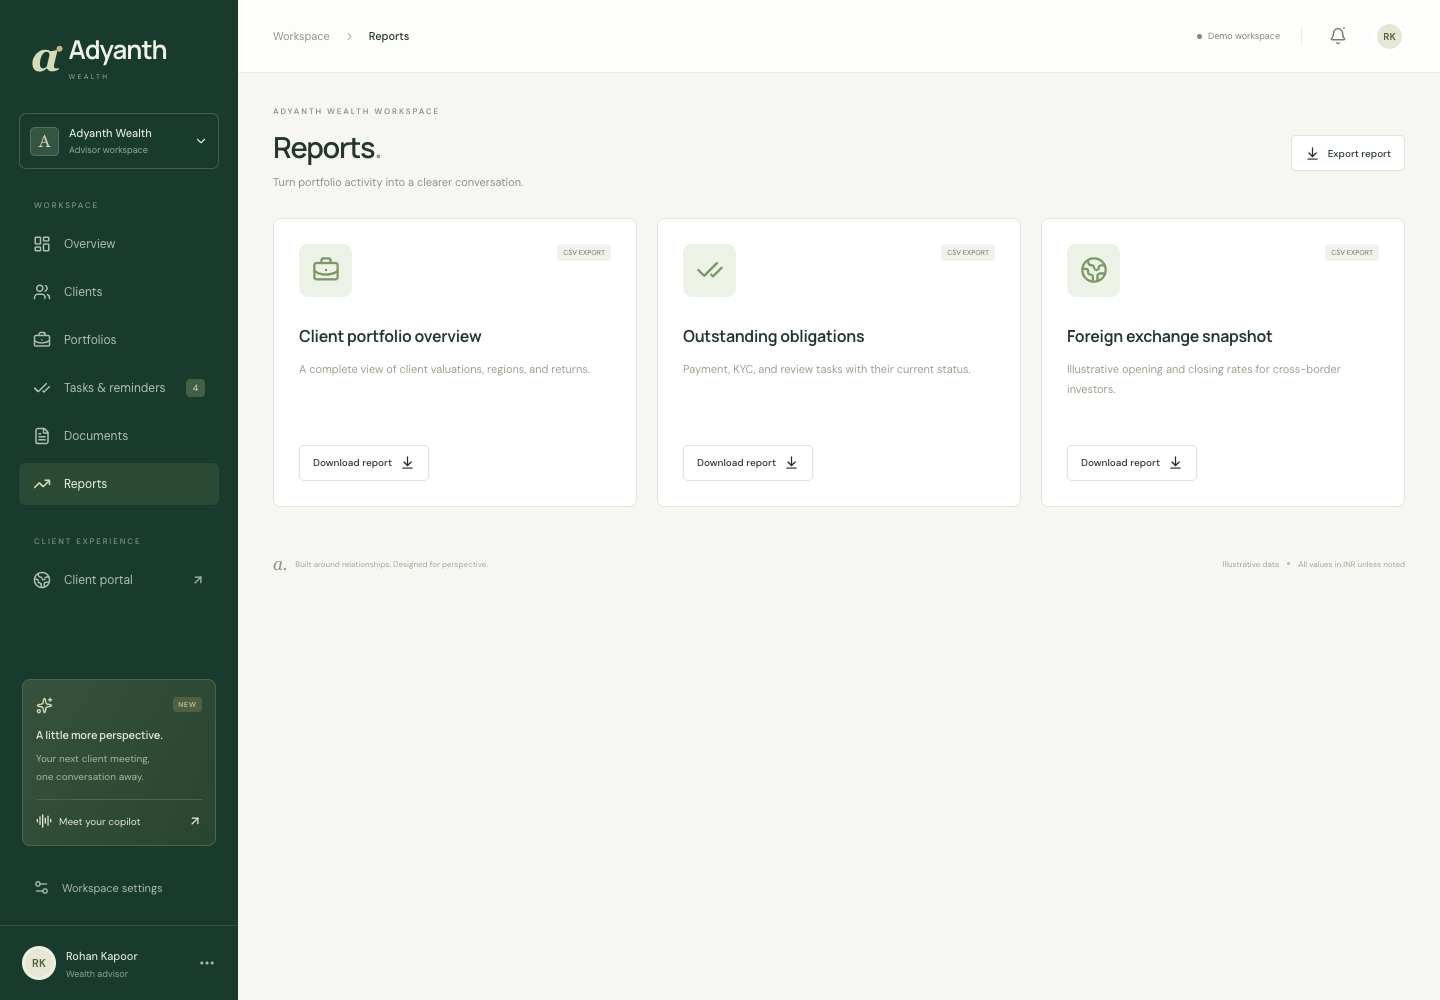Open Meet your copilot link

pos(119,821)
